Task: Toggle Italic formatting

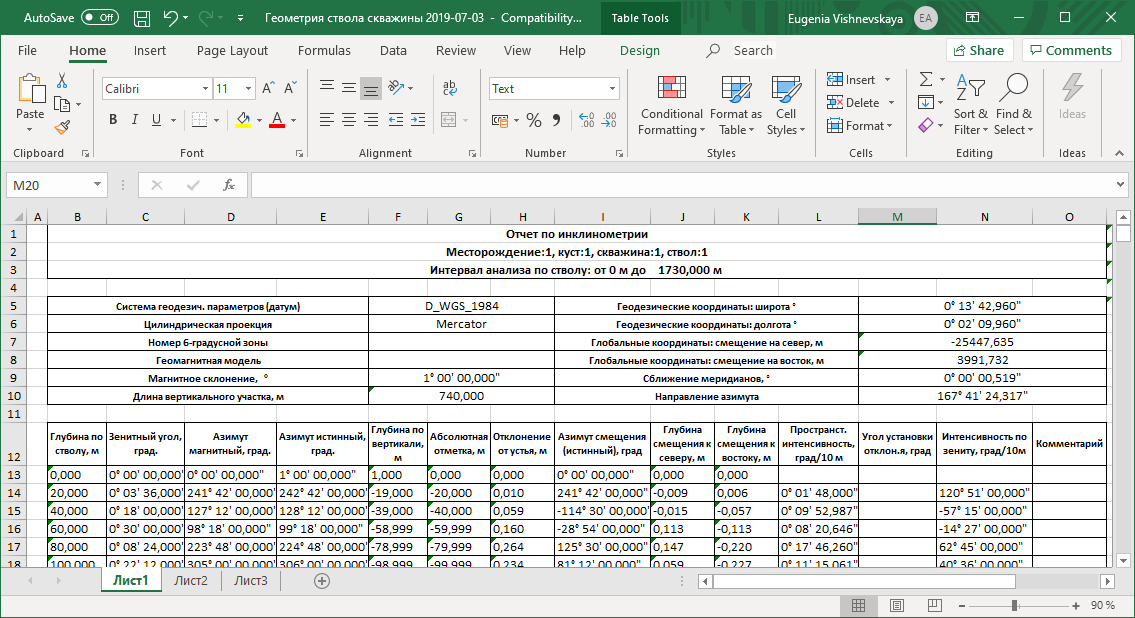Action: 135,120
